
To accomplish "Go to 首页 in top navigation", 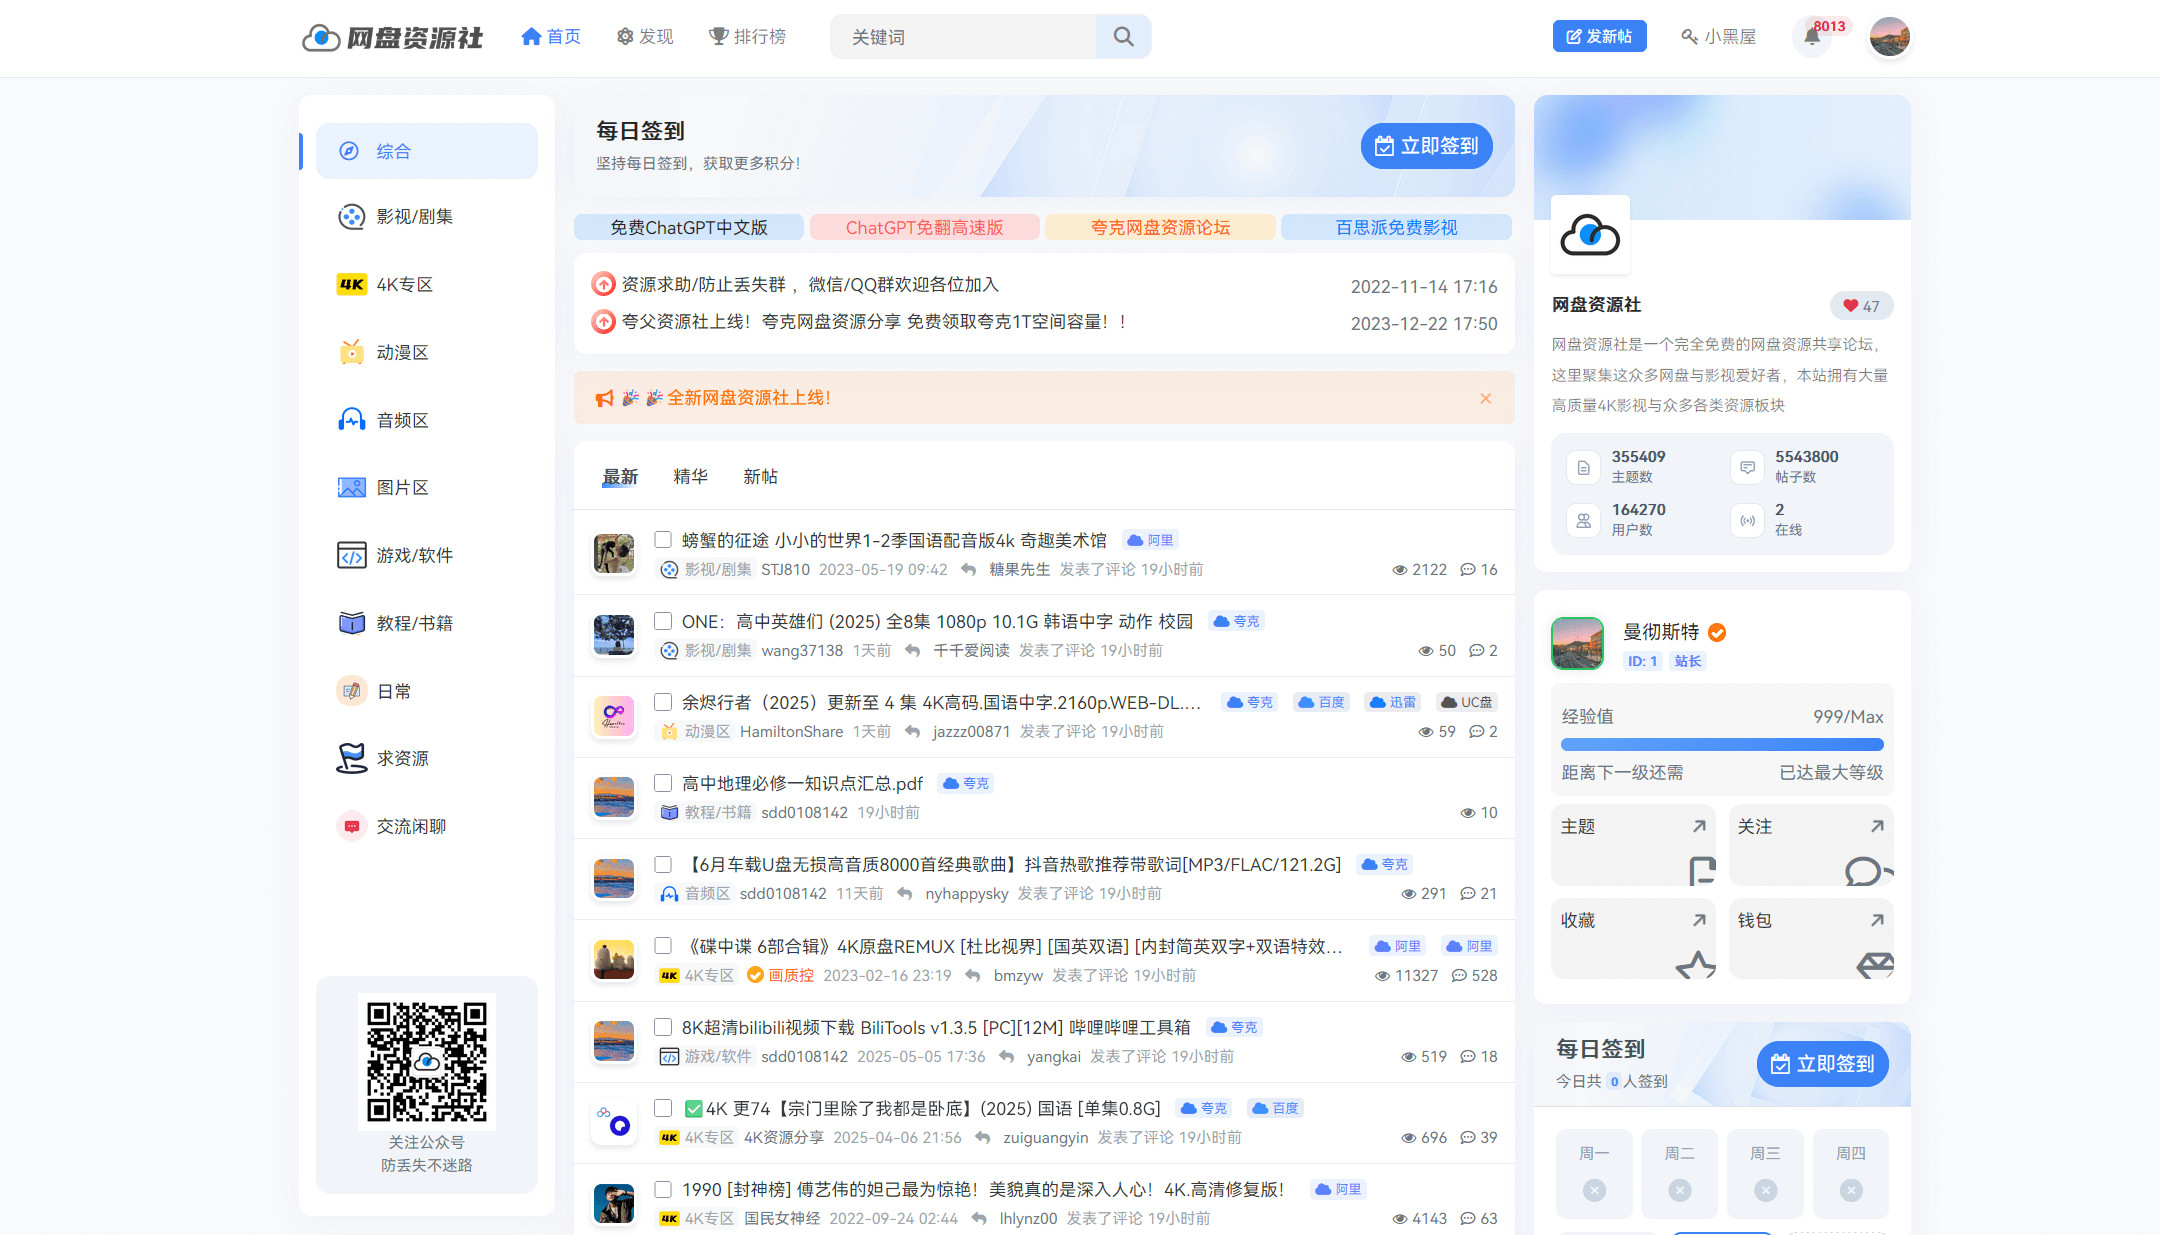I will tap(551, 37).
